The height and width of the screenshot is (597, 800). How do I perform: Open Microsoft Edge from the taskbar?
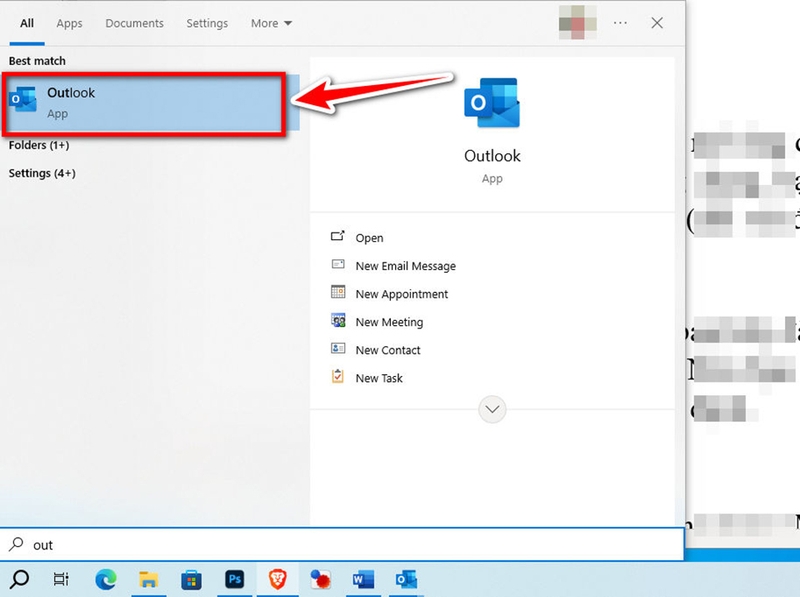[106, 580]
